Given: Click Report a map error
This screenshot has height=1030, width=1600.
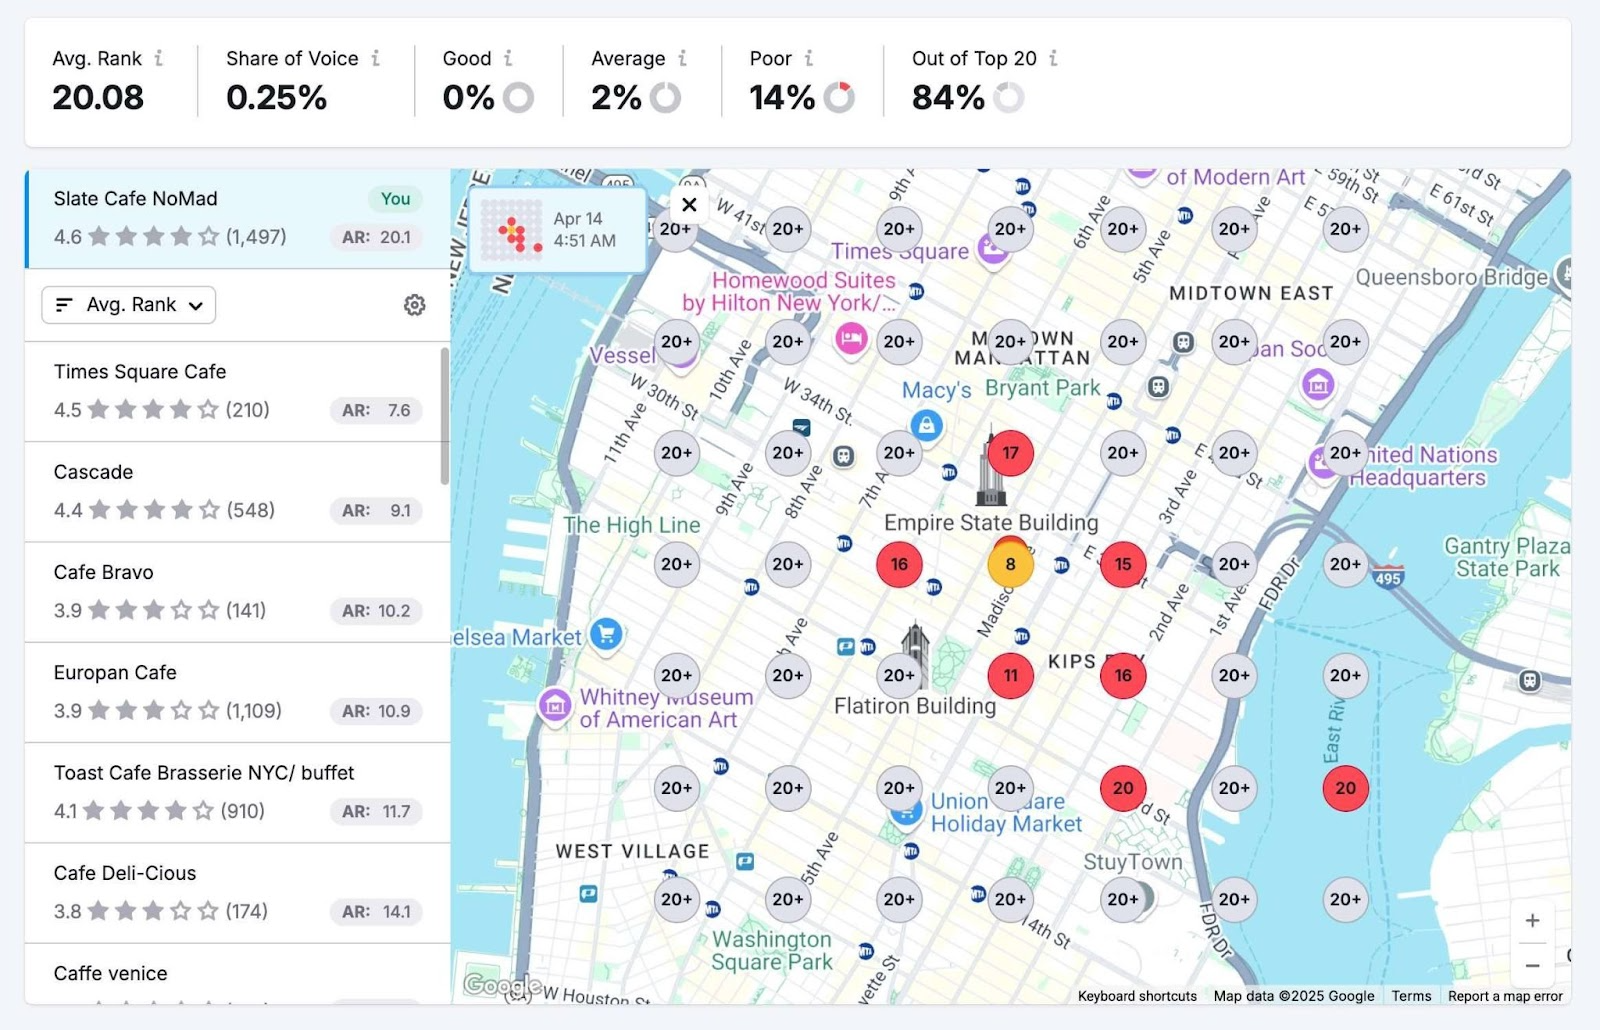Looking at the screenshot, I should [1504, 996].
